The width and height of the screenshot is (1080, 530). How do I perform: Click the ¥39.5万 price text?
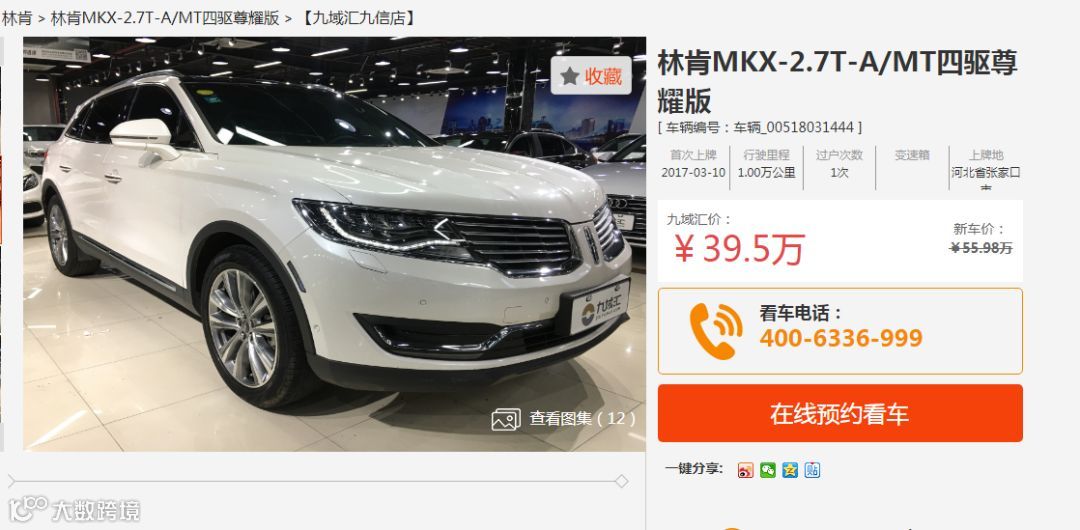pyautogui.click(x=740, y=249)
